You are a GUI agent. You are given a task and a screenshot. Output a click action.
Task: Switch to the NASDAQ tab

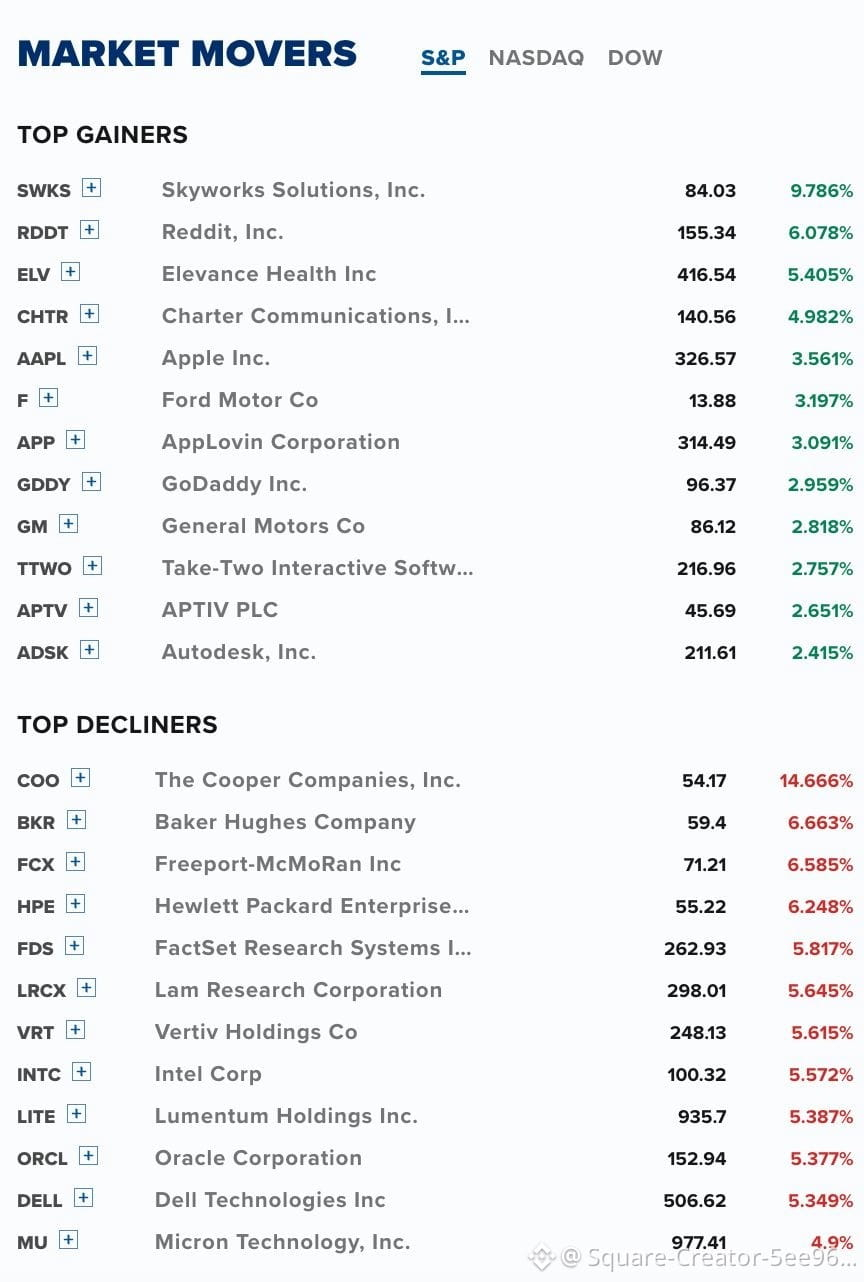[x=536, y=58]
